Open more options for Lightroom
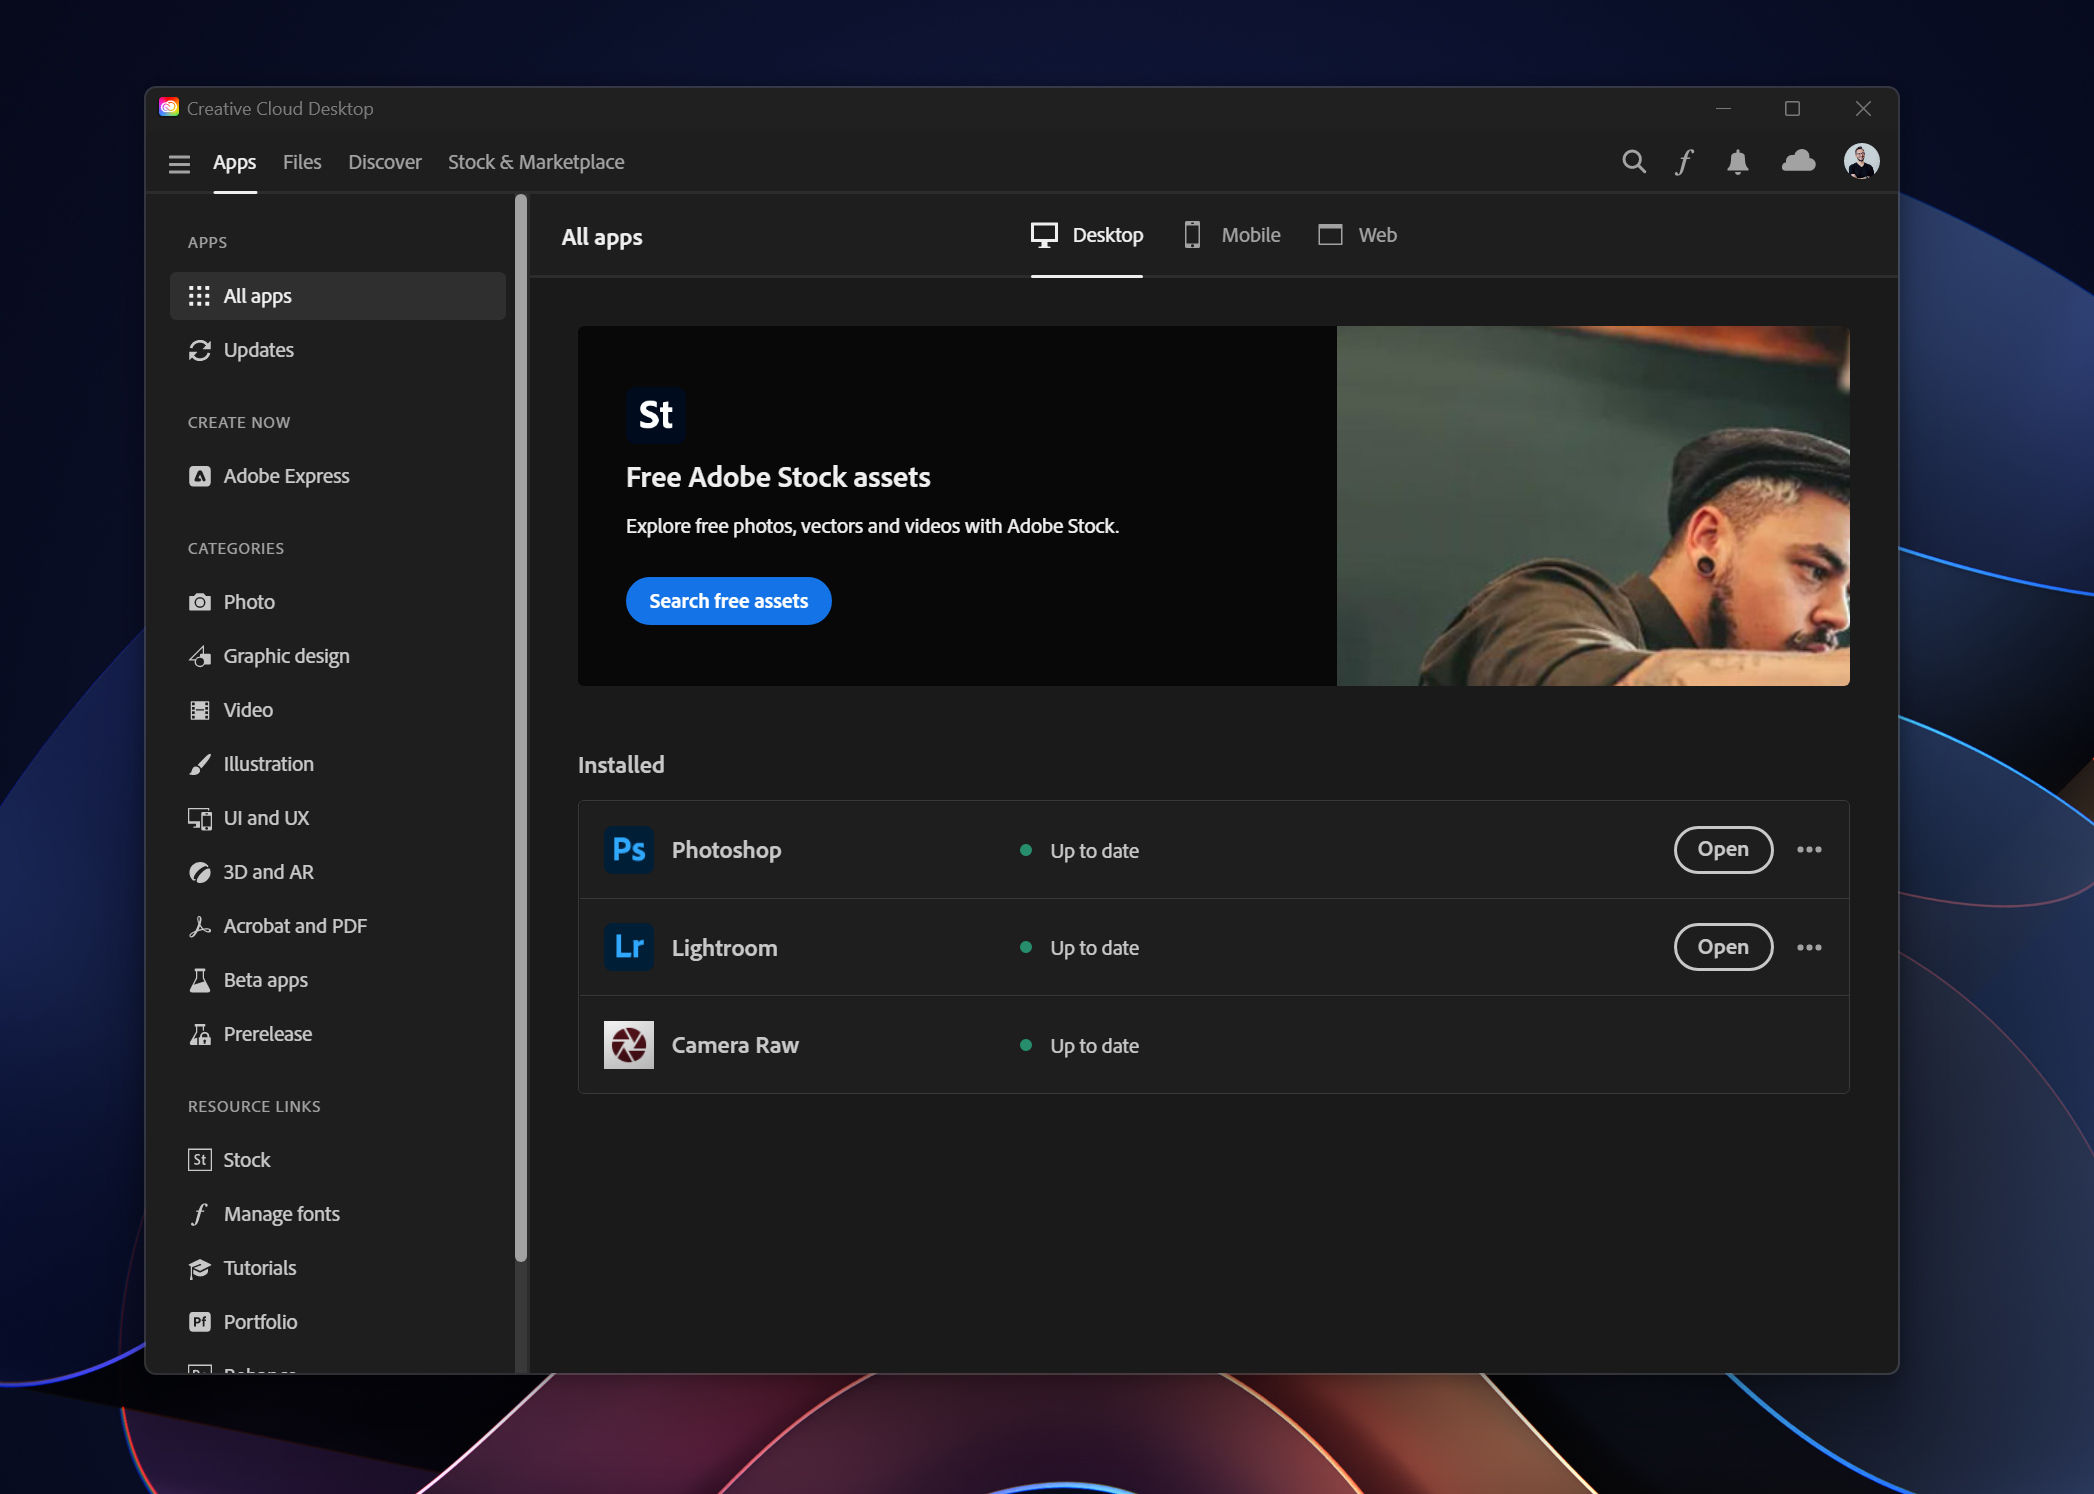Image resolution: width=2094 pixels, height=1494 pixels. pyautogui.click(x=1808, y=947)
